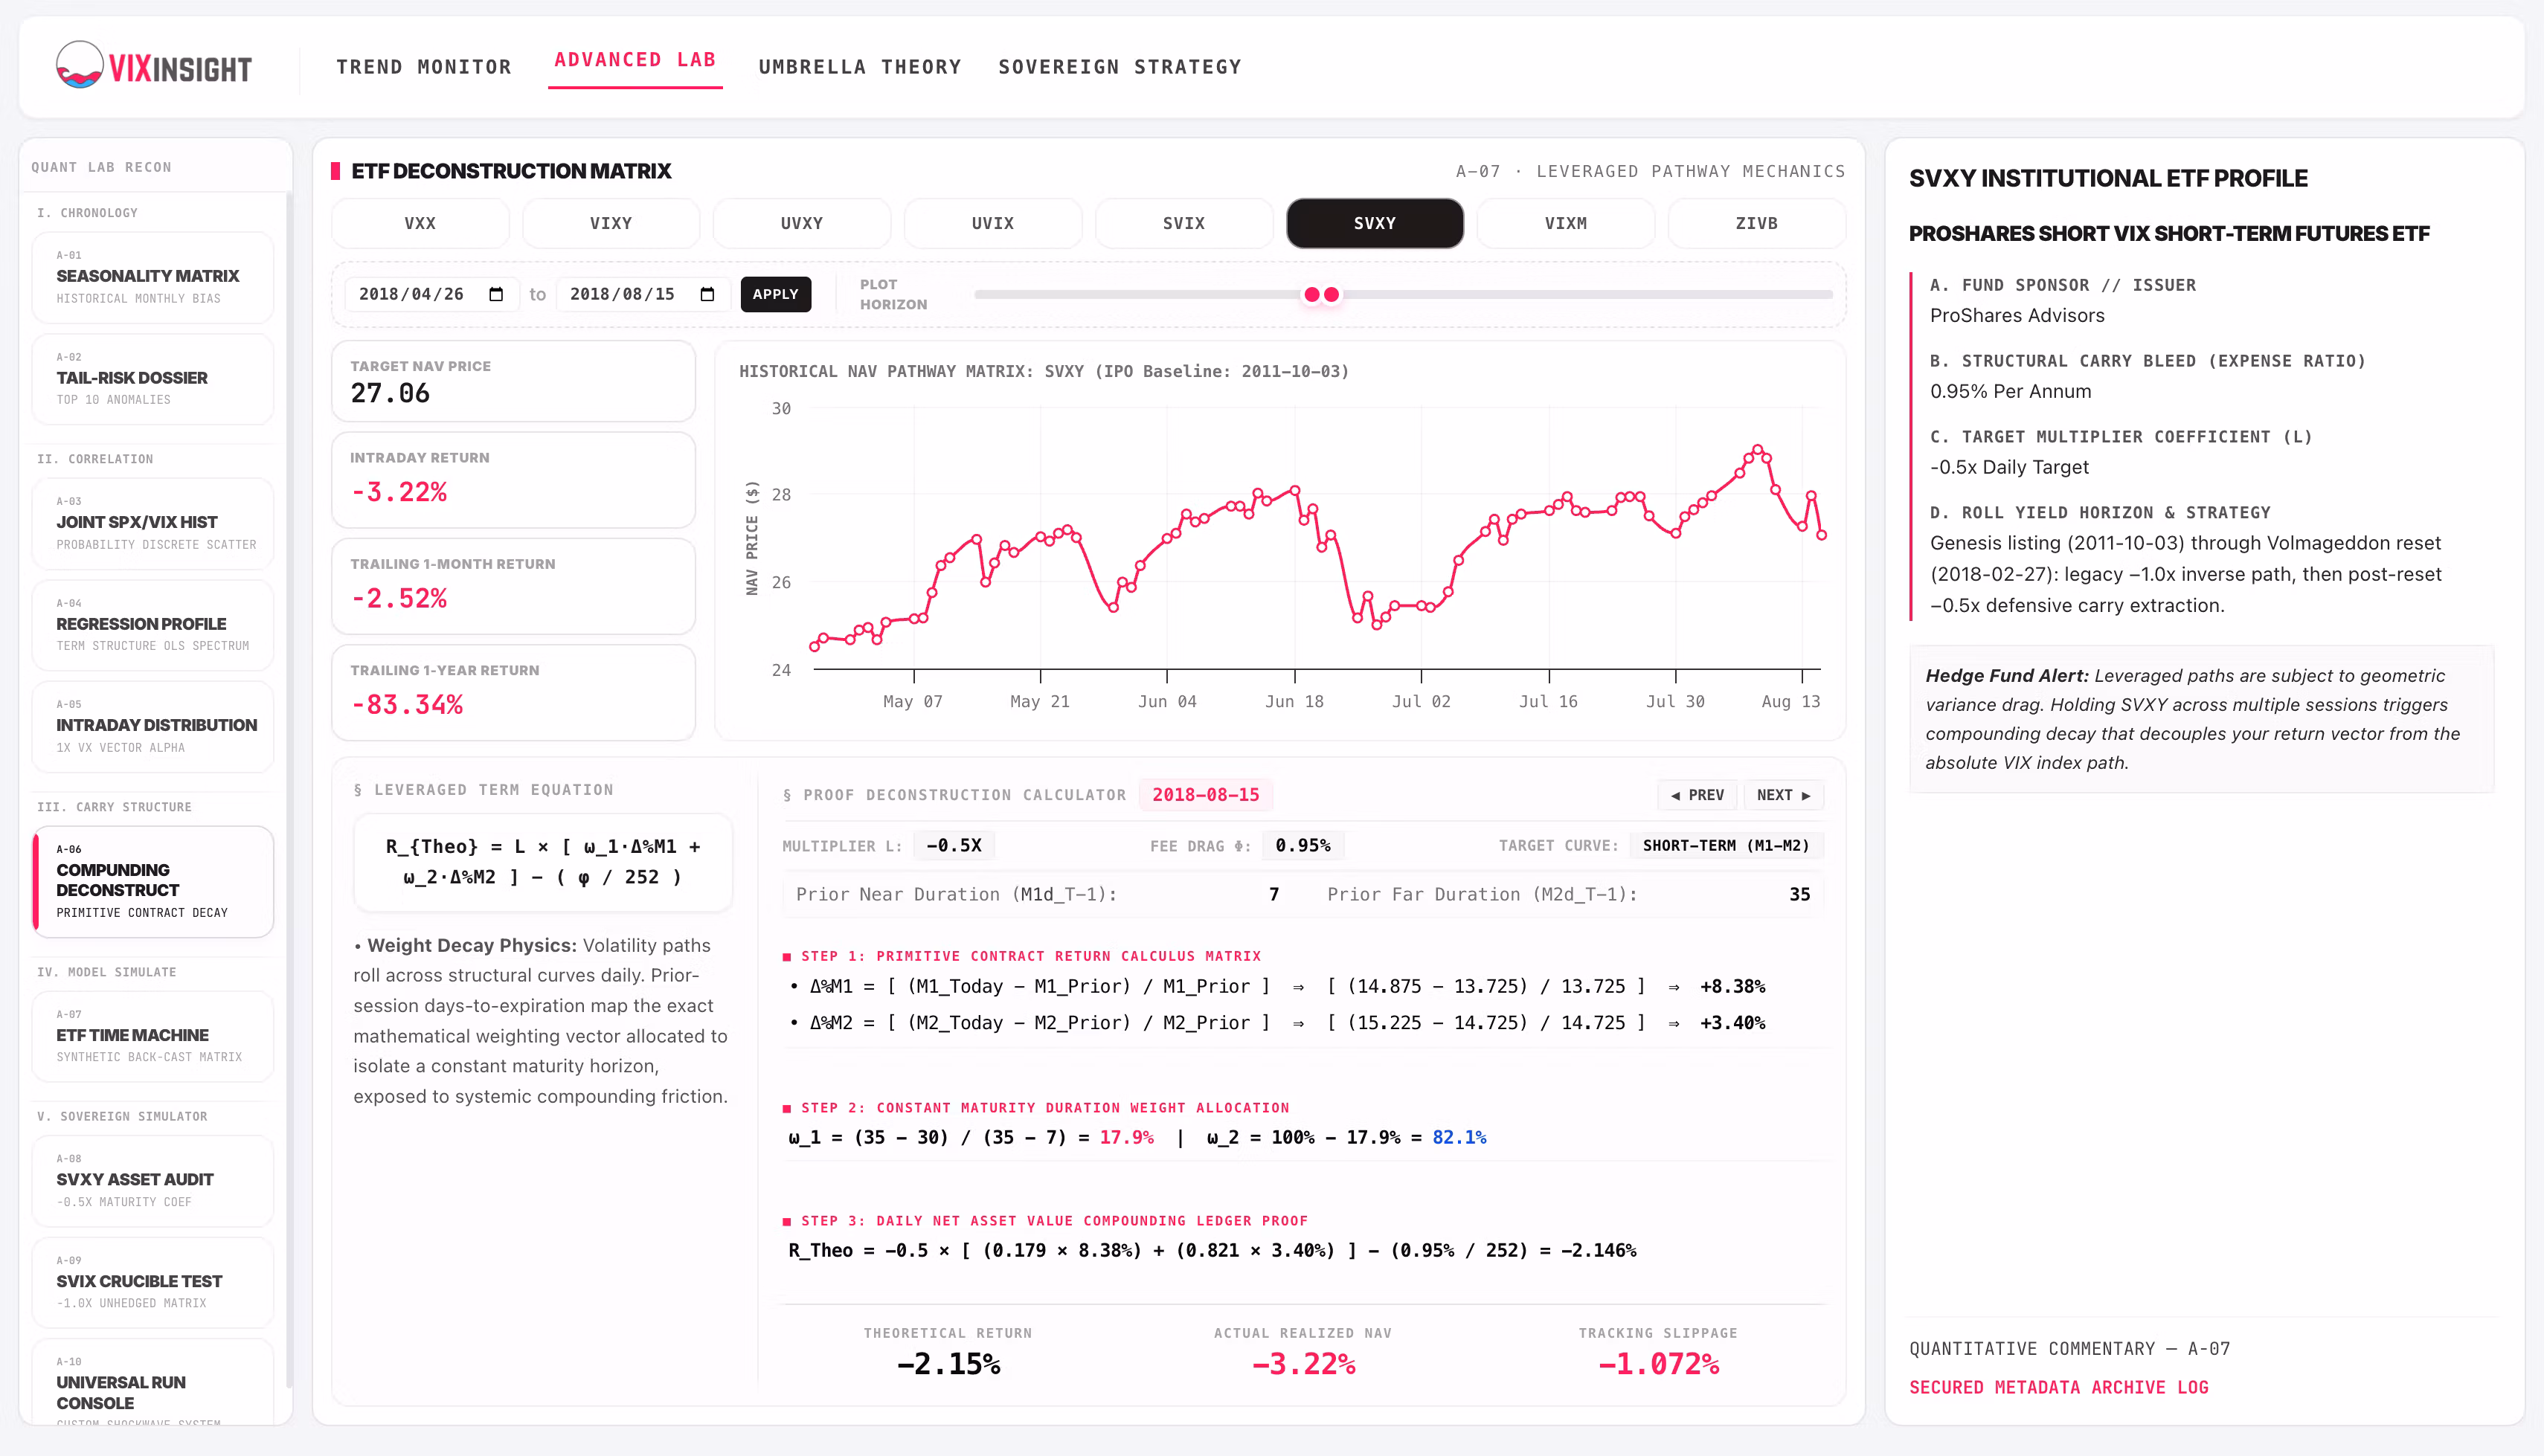
Task: Select the UVXY ticker tab
Action: click(802, 223)
